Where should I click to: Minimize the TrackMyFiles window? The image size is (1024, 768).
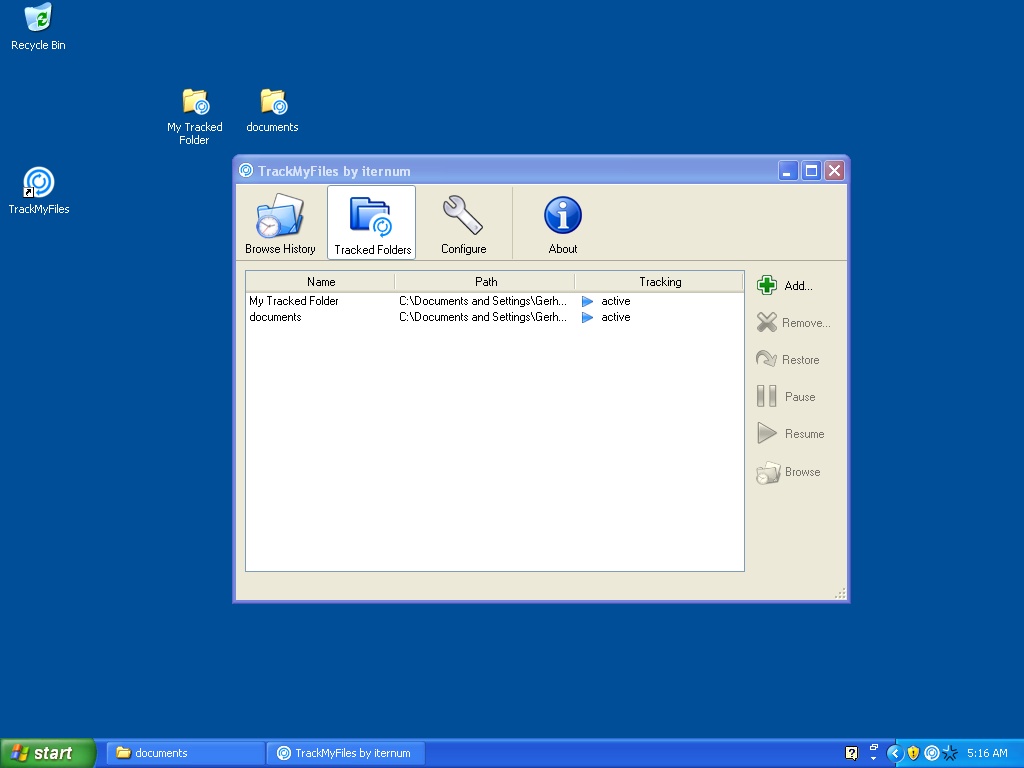(788, 171)
